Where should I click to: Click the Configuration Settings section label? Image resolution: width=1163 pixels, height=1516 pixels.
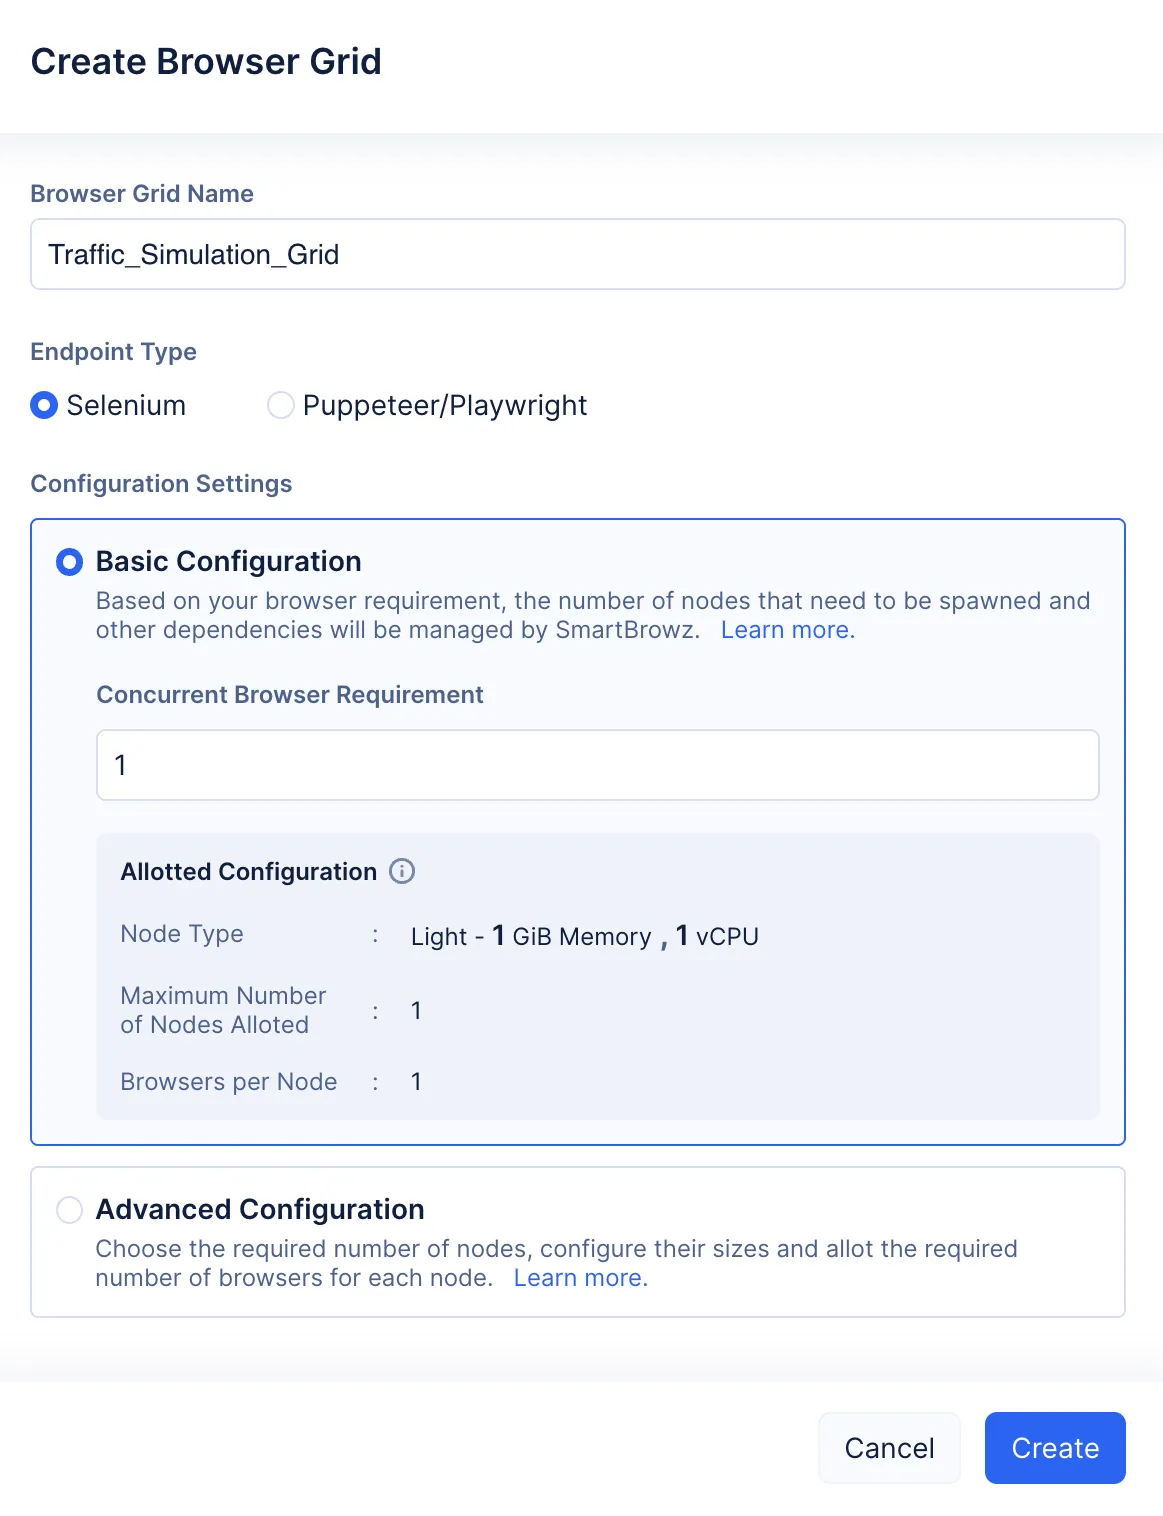161,483
